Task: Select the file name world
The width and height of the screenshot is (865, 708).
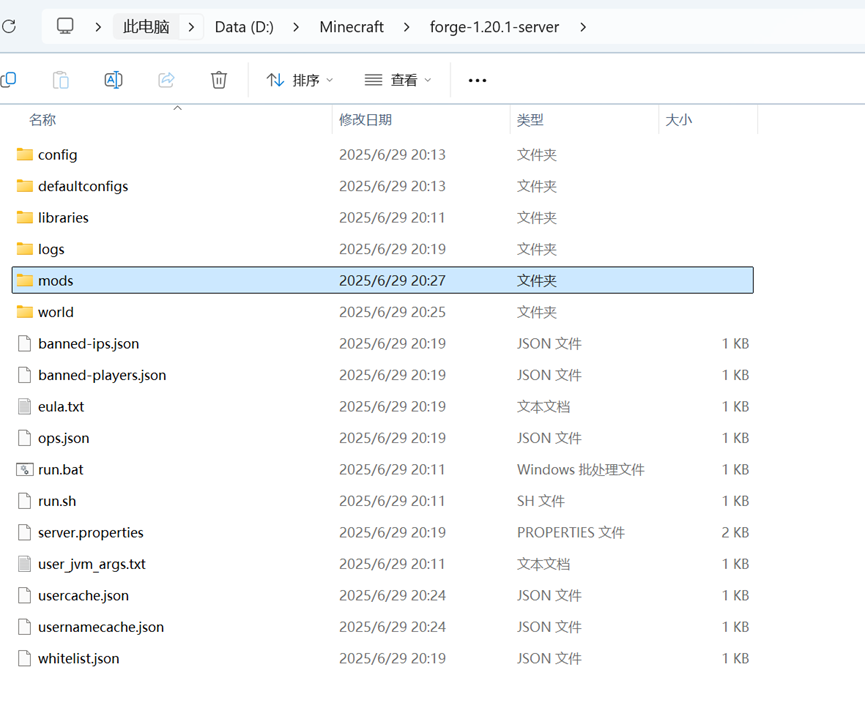Action: (x=55, y=312)
